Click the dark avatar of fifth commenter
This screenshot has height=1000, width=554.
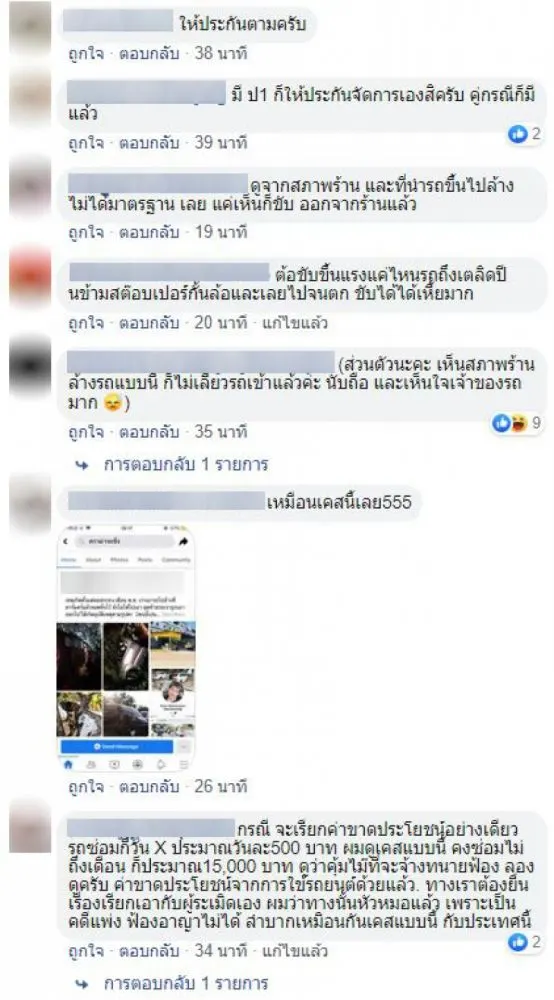tap(30, 367)
